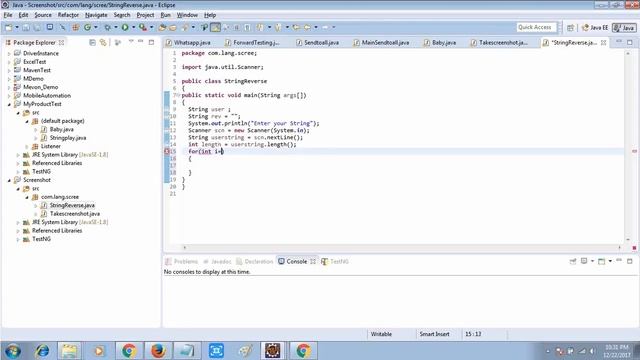
Task: Open the Debug dropdown arrow
Action: click(116, 27)
